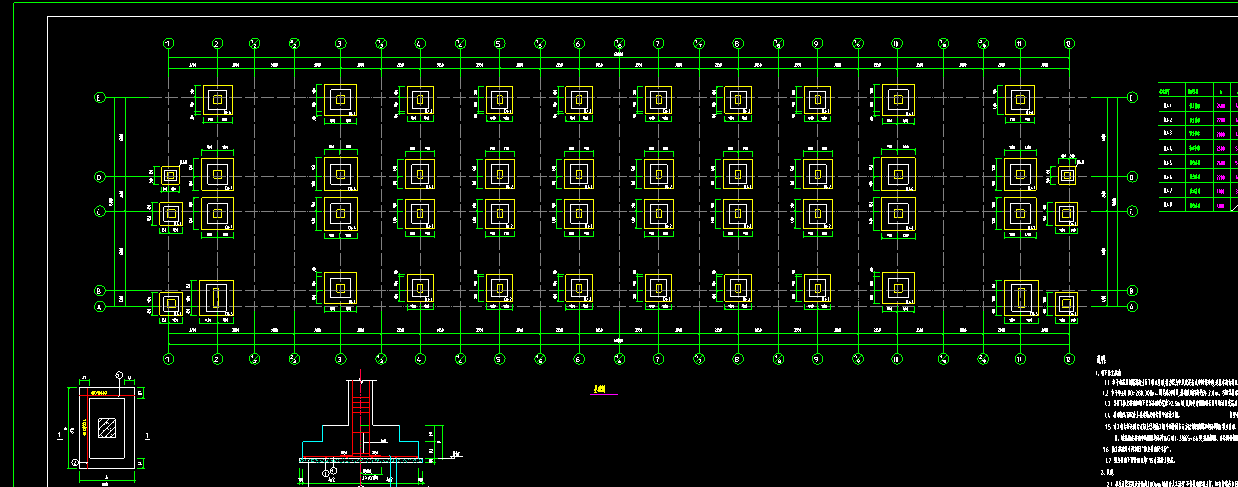Screen dimensions: 1238x487
Task: Select axis bubble 2 above the plan
Action: point(217,44)
